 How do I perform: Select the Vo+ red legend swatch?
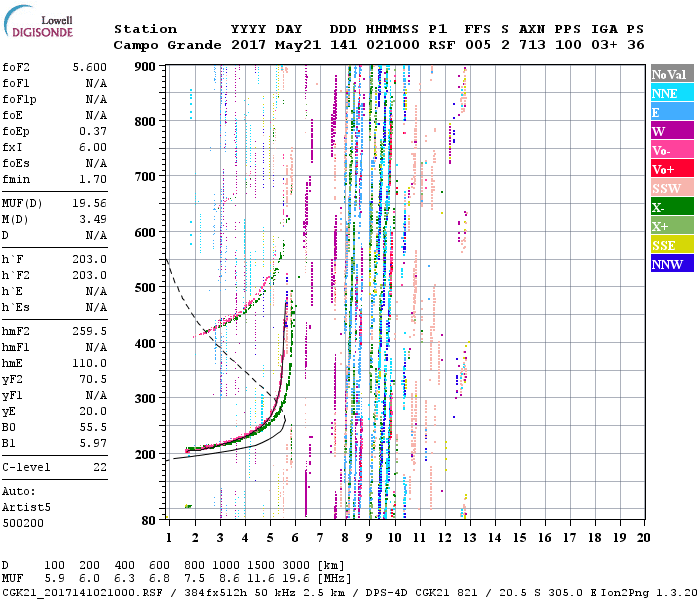click(672, 169)
